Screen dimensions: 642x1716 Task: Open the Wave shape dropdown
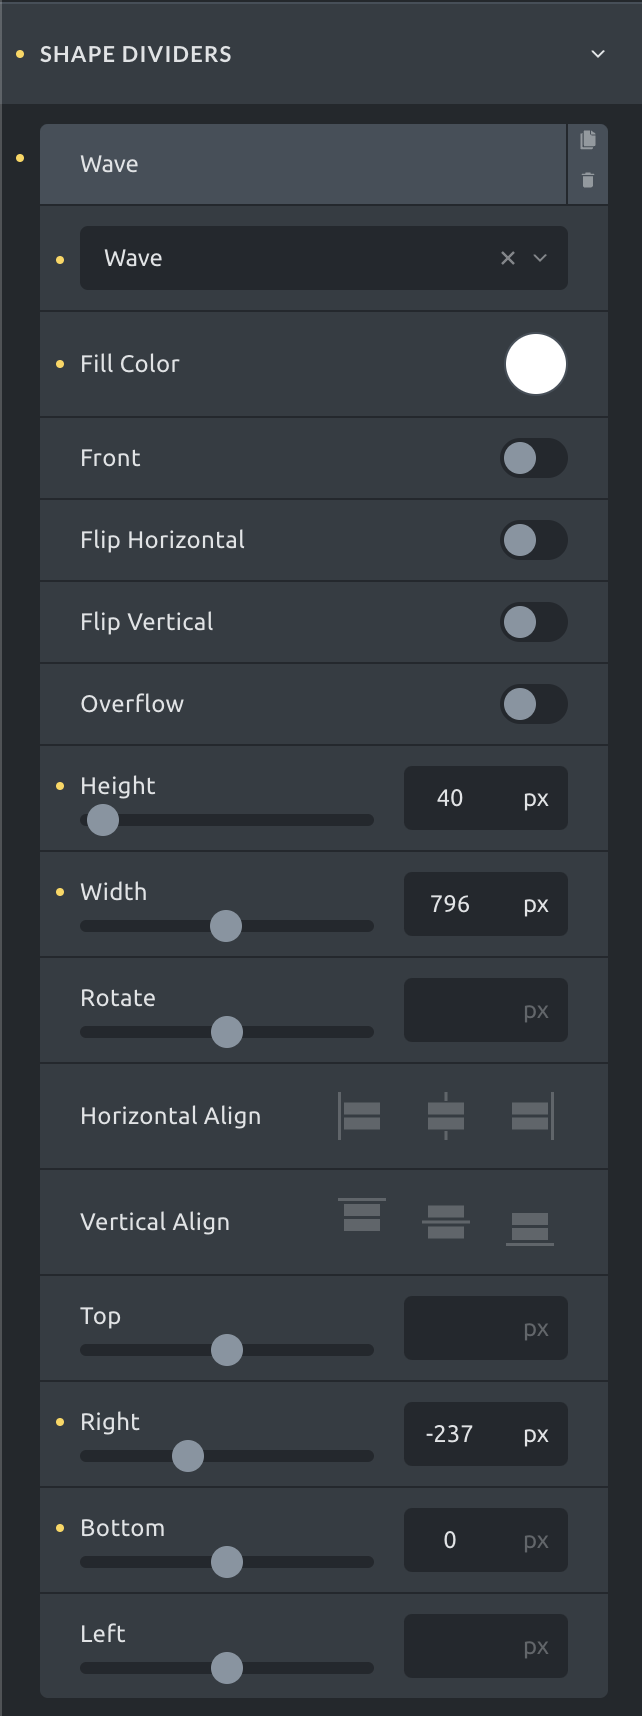coord(324,258)
